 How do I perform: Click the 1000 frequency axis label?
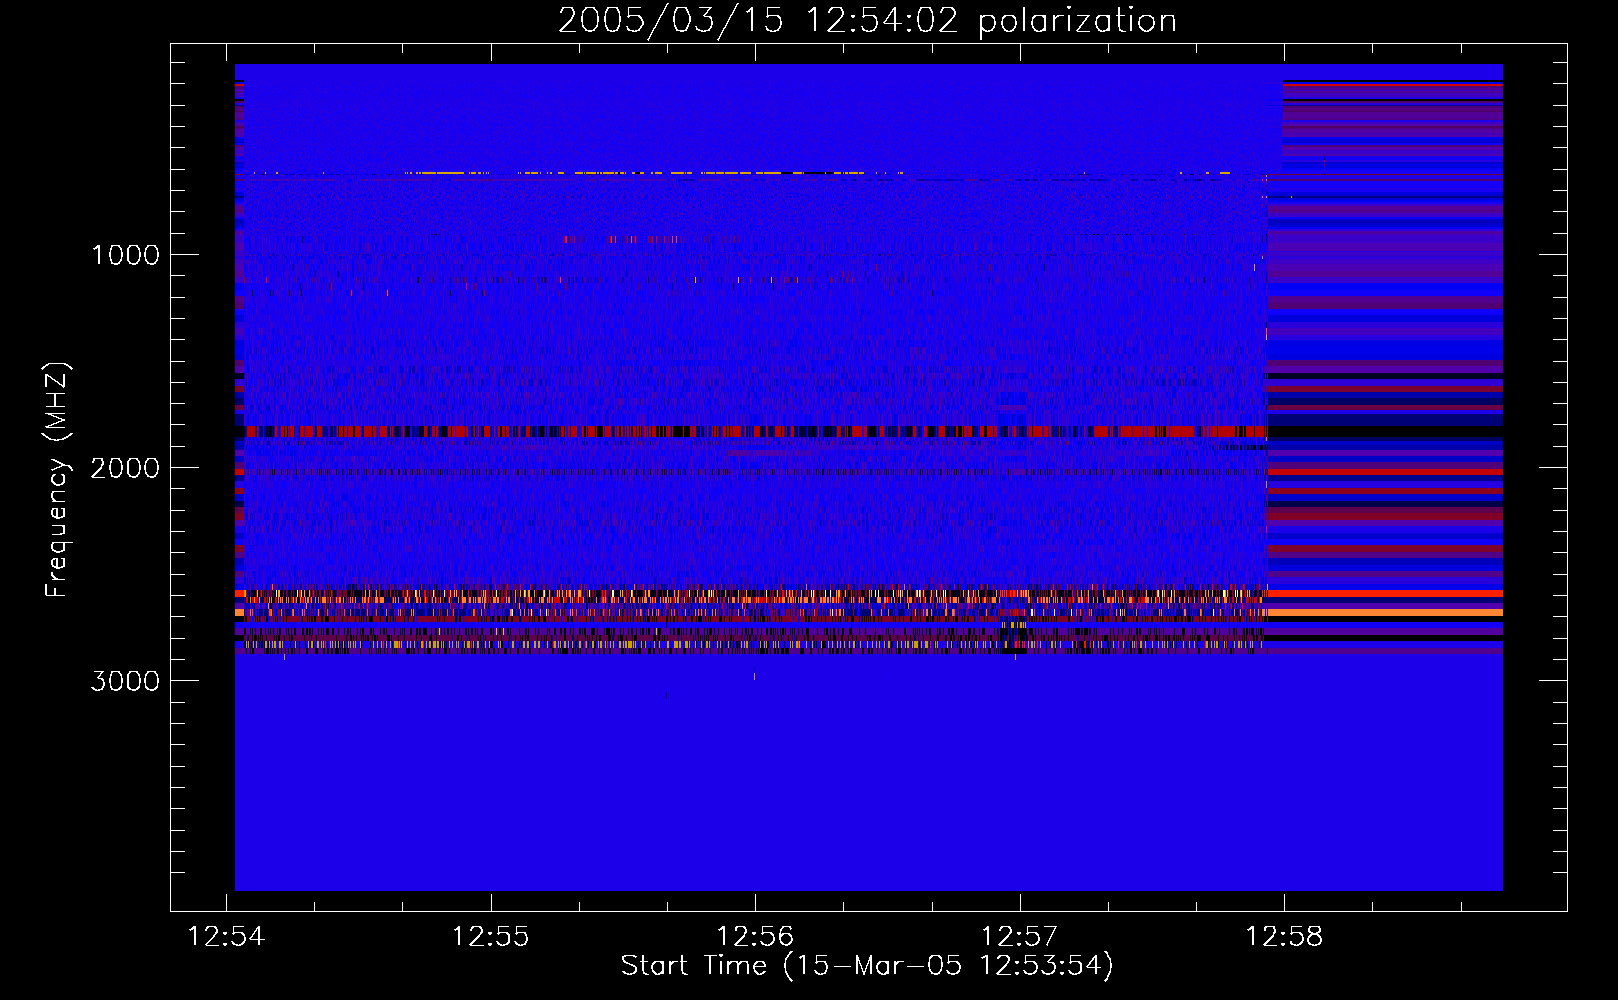click(x=125, y=255)
